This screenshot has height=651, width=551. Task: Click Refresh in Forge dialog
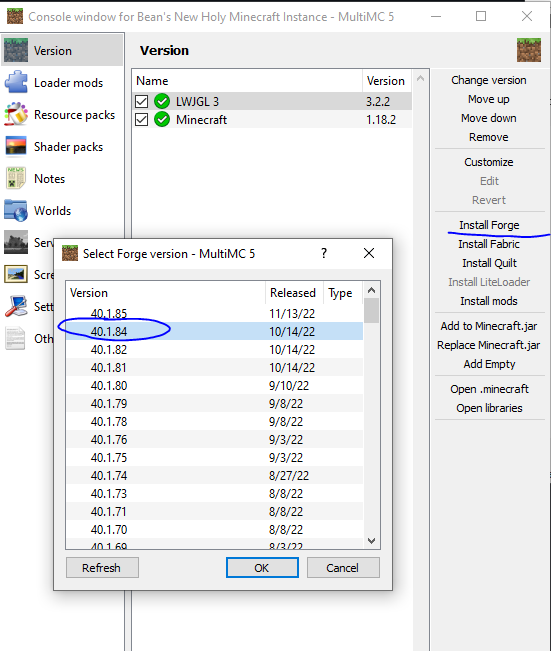pos(102,568)
